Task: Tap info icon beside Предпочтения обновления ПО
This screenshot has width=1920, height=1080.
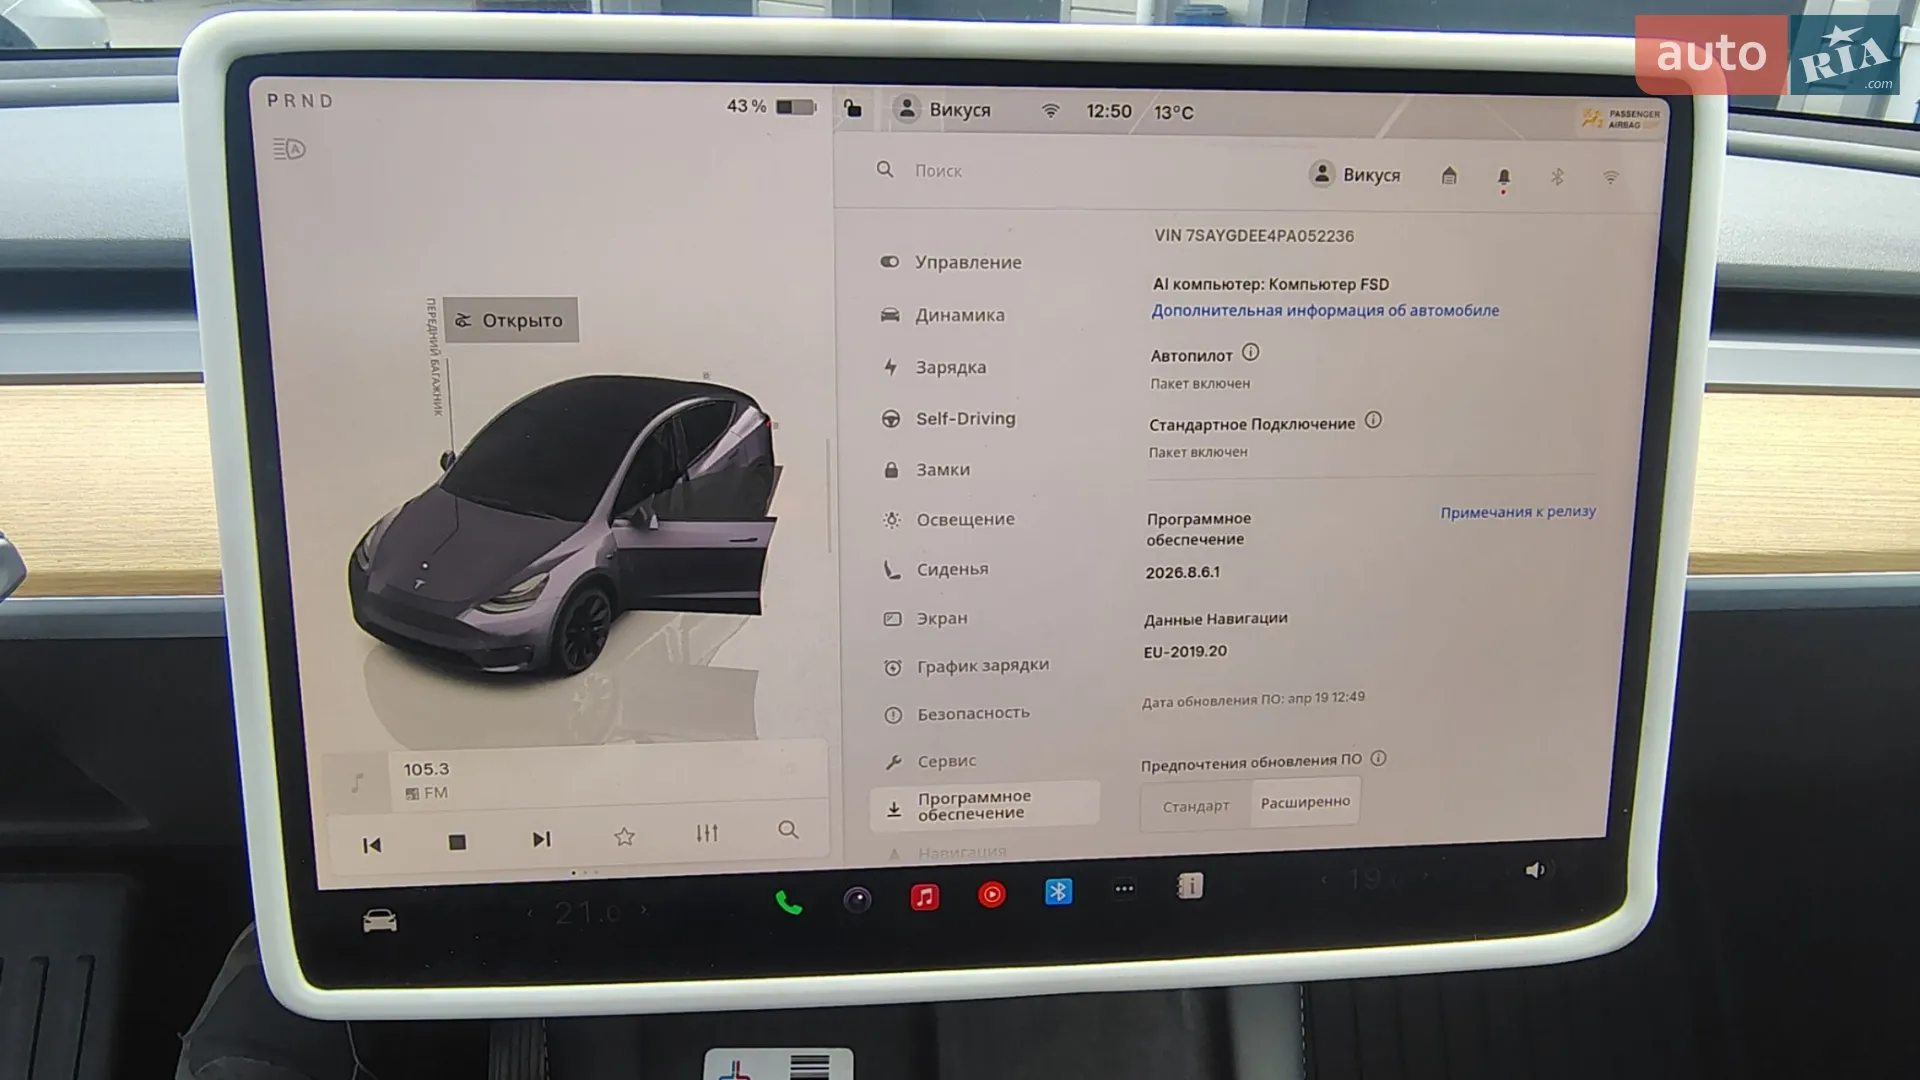Action: coord(1378,759)
